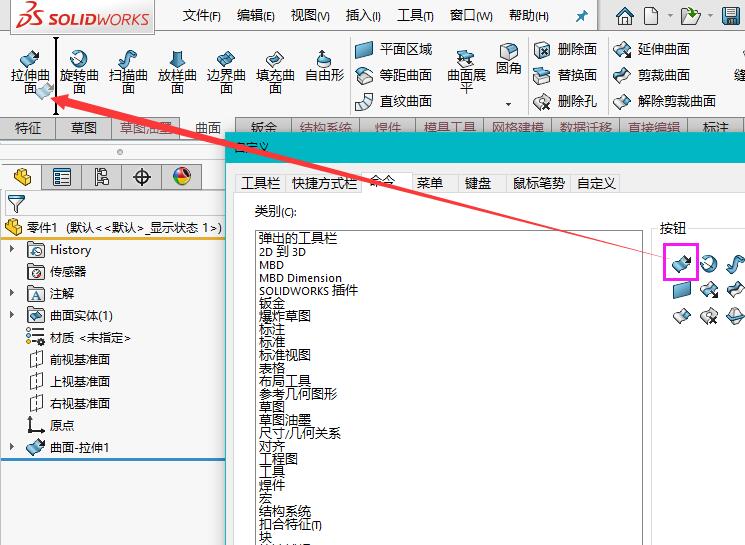The image size is (745, 545).
Task: Click the Boundary Surface (边界曲面) tool
Action: click(226, 72)
